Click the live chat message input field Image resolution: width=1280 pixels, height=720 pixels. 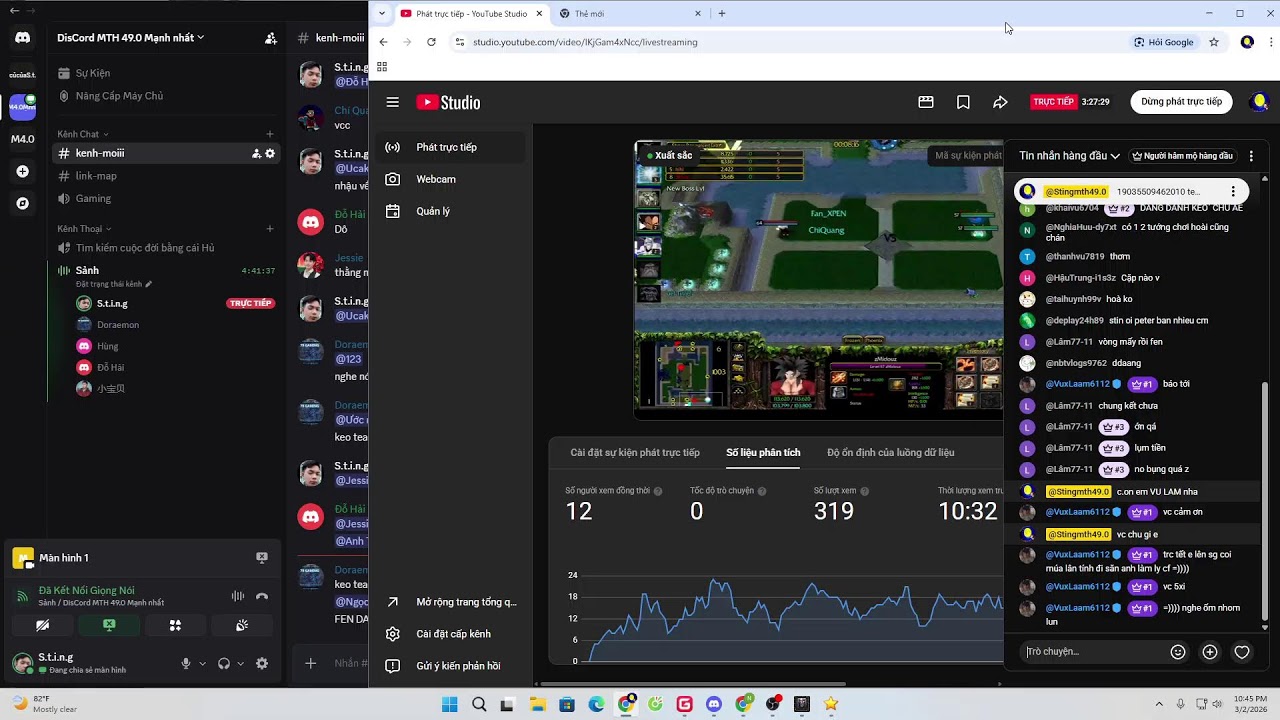(1093, 652)
